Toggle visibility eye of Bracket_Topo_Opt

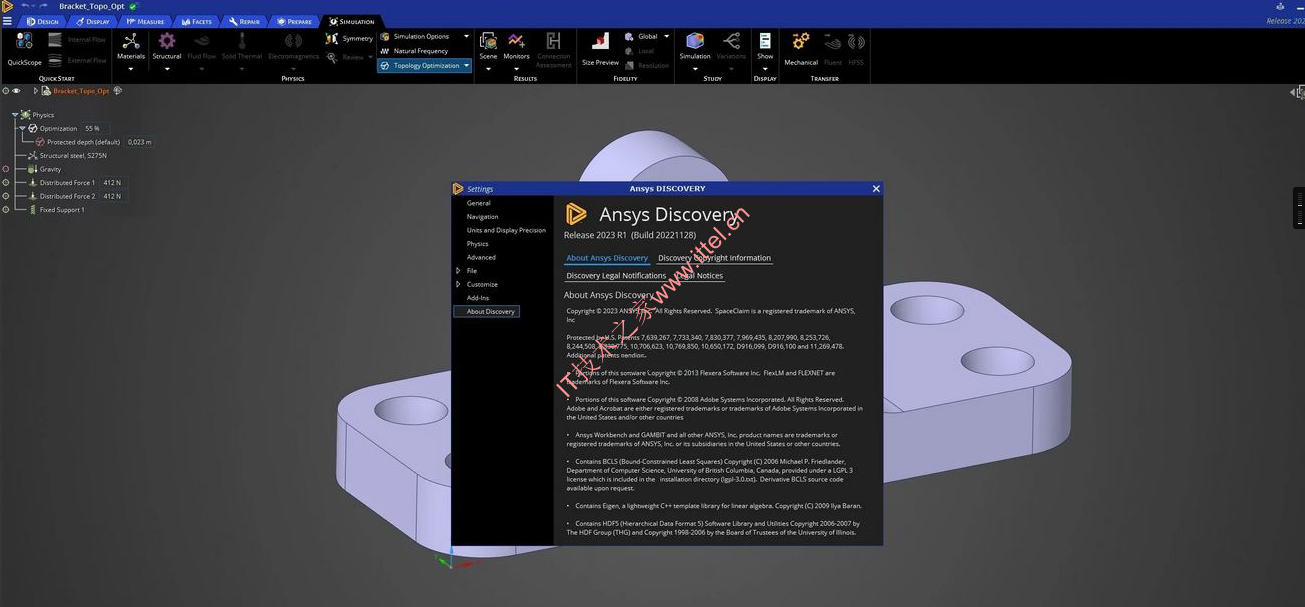[x=16, y=91]
